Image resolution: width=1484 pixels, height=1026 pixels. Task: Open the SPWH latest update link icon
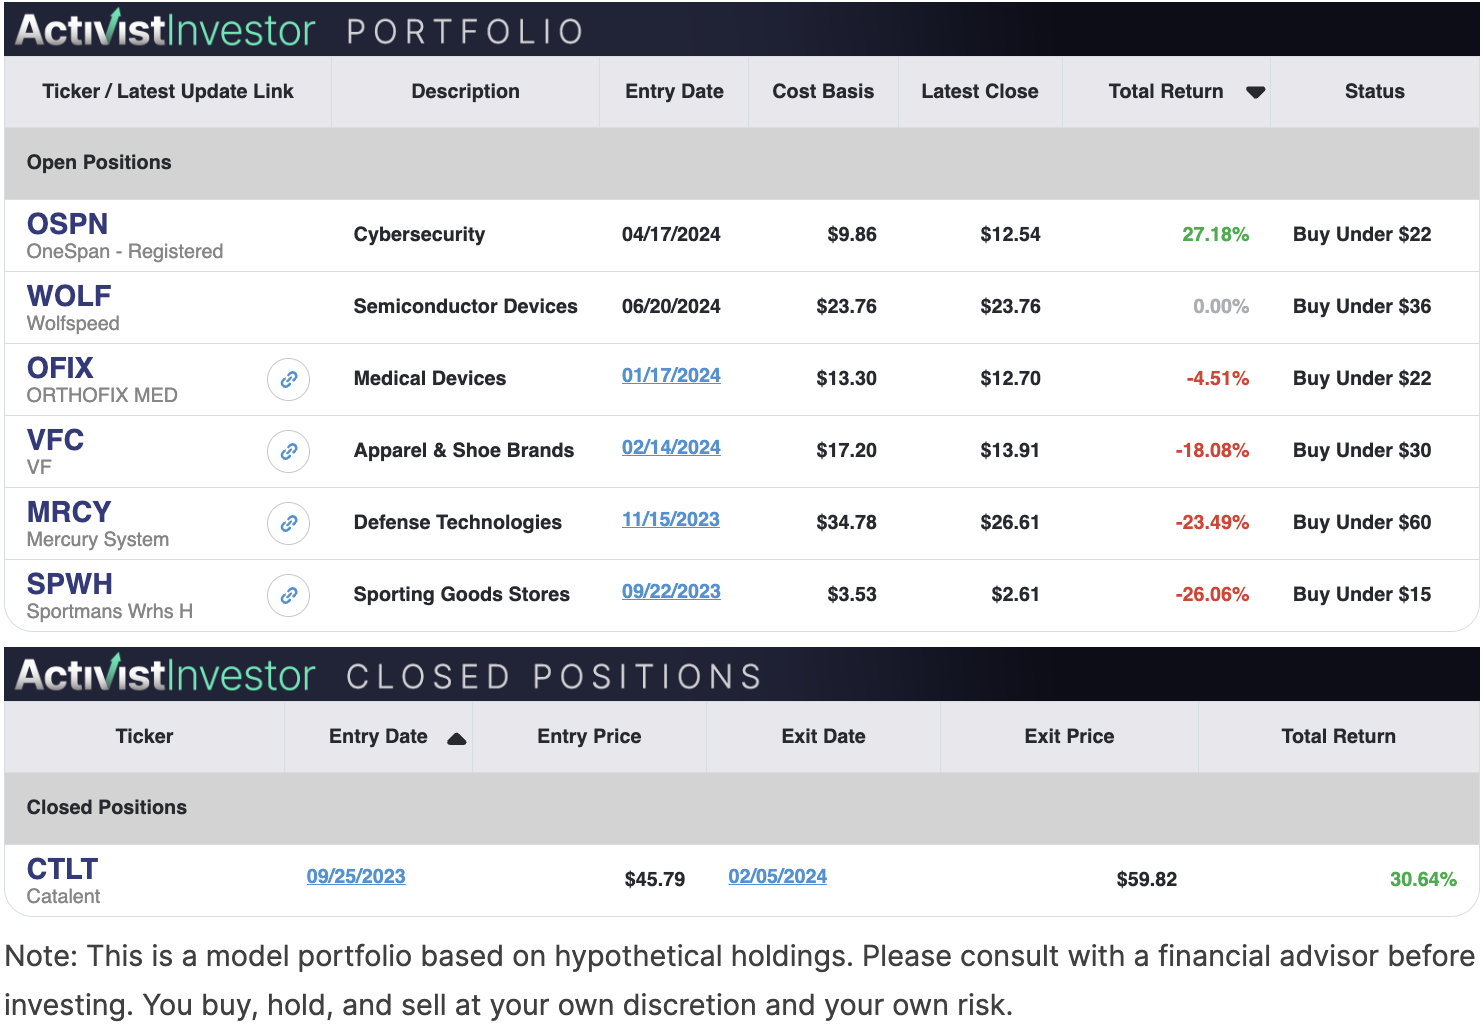tap(288, 596)
